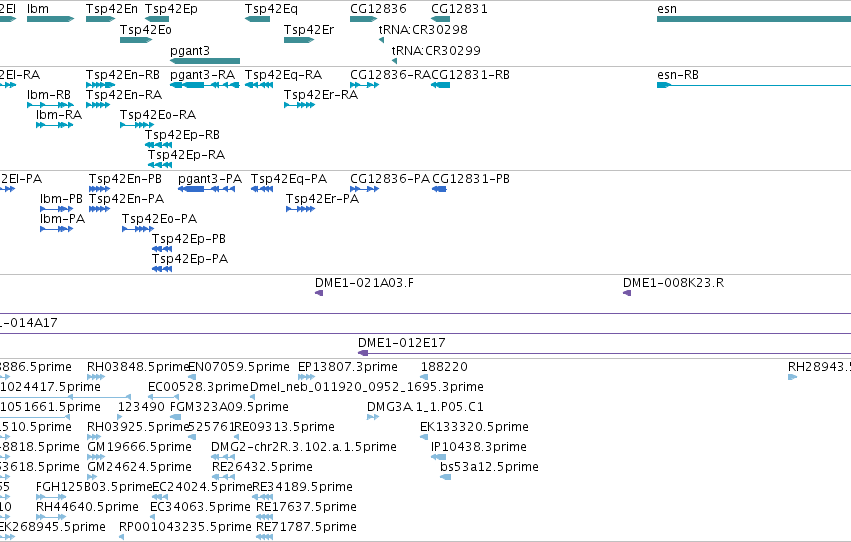Click the CG12836-RA transcript label
This screenshot has width=851, height=542.
click(390, 74)
